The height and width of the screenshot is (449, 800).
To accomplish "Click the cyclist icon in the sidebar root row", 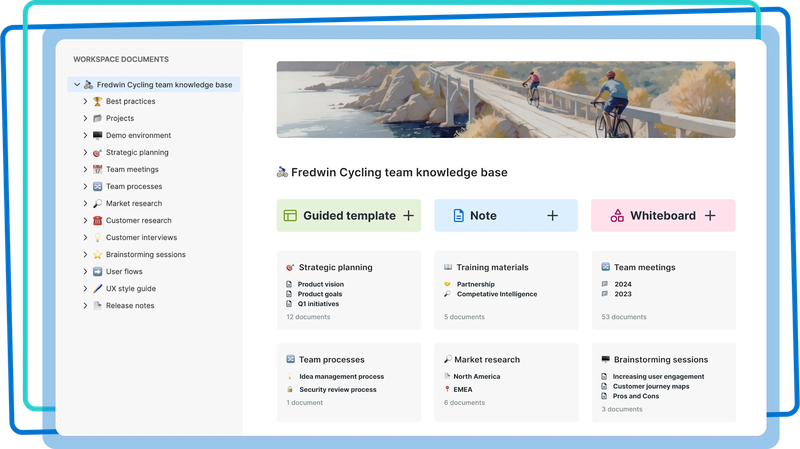I will [x=88, y=85].
